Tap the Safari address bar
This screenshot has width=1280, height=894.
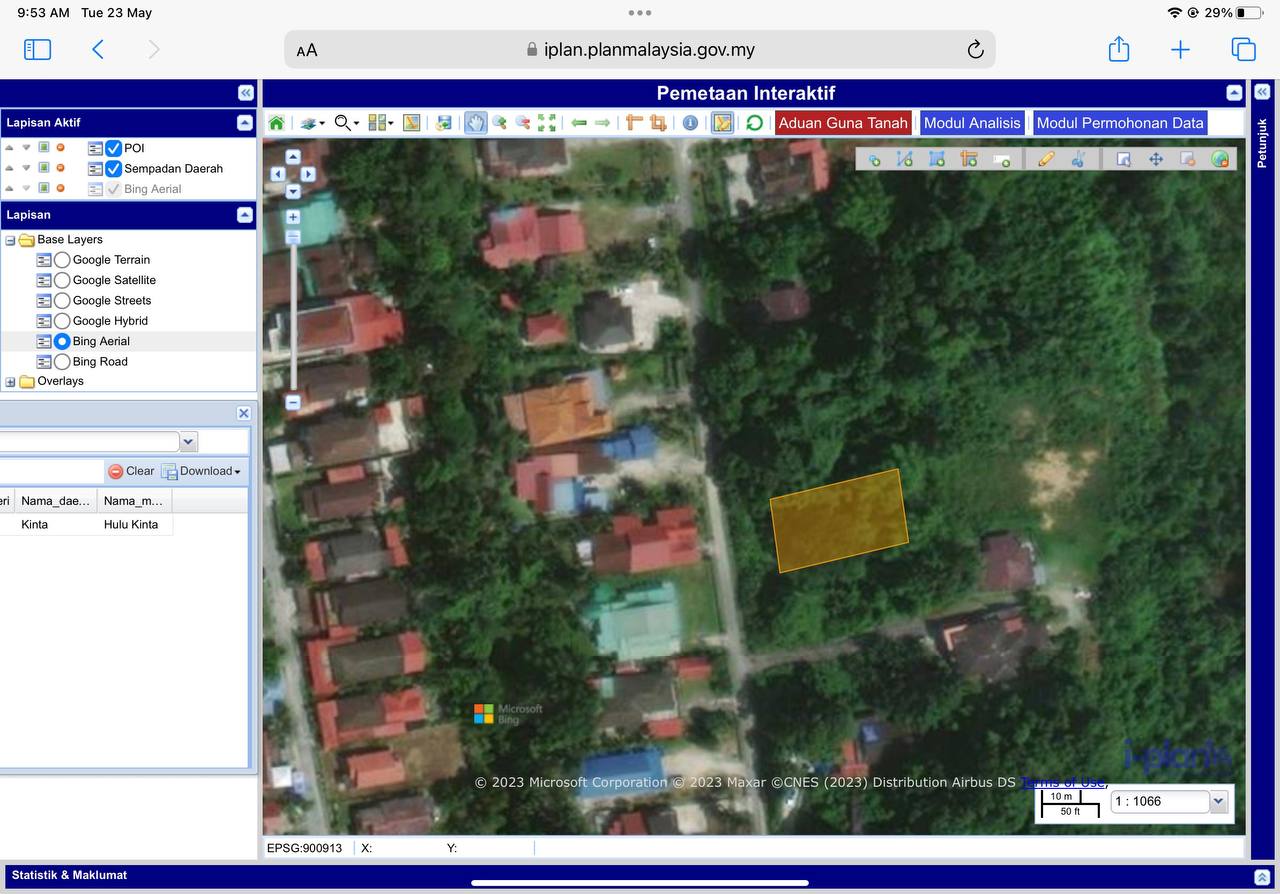pyautogui.click(x=640, y=50)
